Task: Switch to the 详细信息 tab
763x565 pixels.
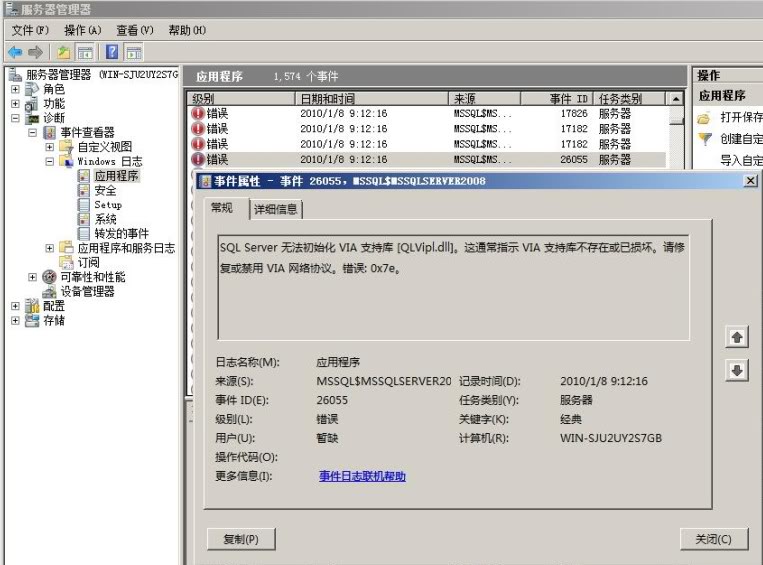Action: (x=275, y=209)
